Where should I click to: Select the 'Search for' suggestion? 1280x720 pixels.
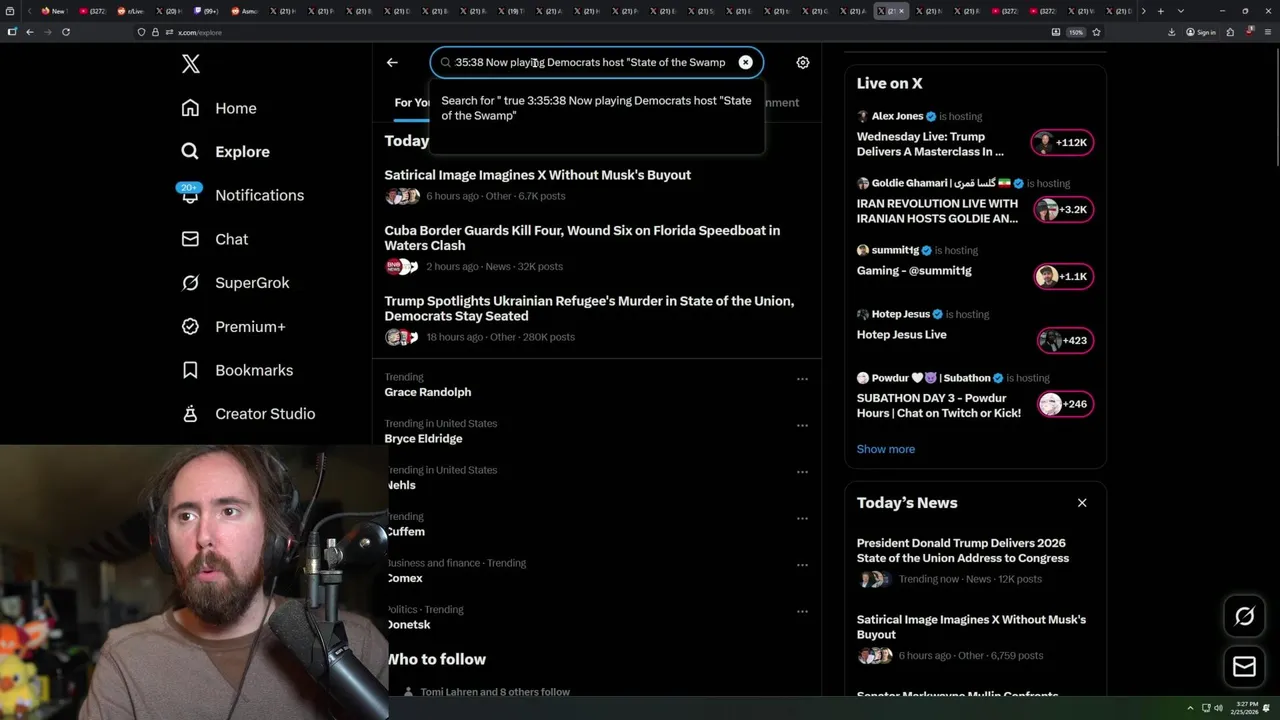coord(596,108)
